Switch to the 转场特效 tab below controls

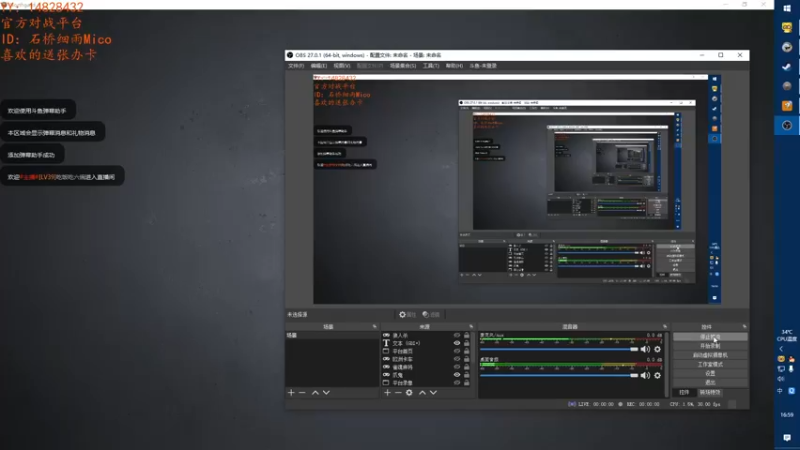pos(710,392)
